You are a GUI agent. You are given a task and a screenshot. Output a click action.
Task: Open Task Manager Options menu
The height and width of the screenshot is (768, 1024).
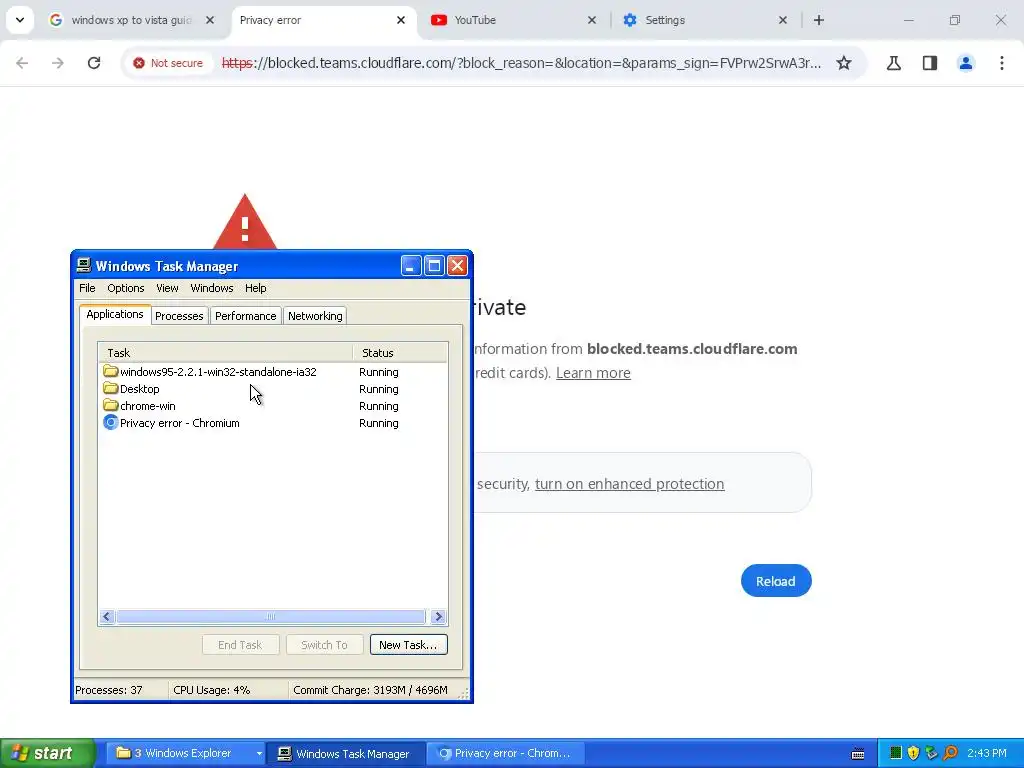(125, 288)
